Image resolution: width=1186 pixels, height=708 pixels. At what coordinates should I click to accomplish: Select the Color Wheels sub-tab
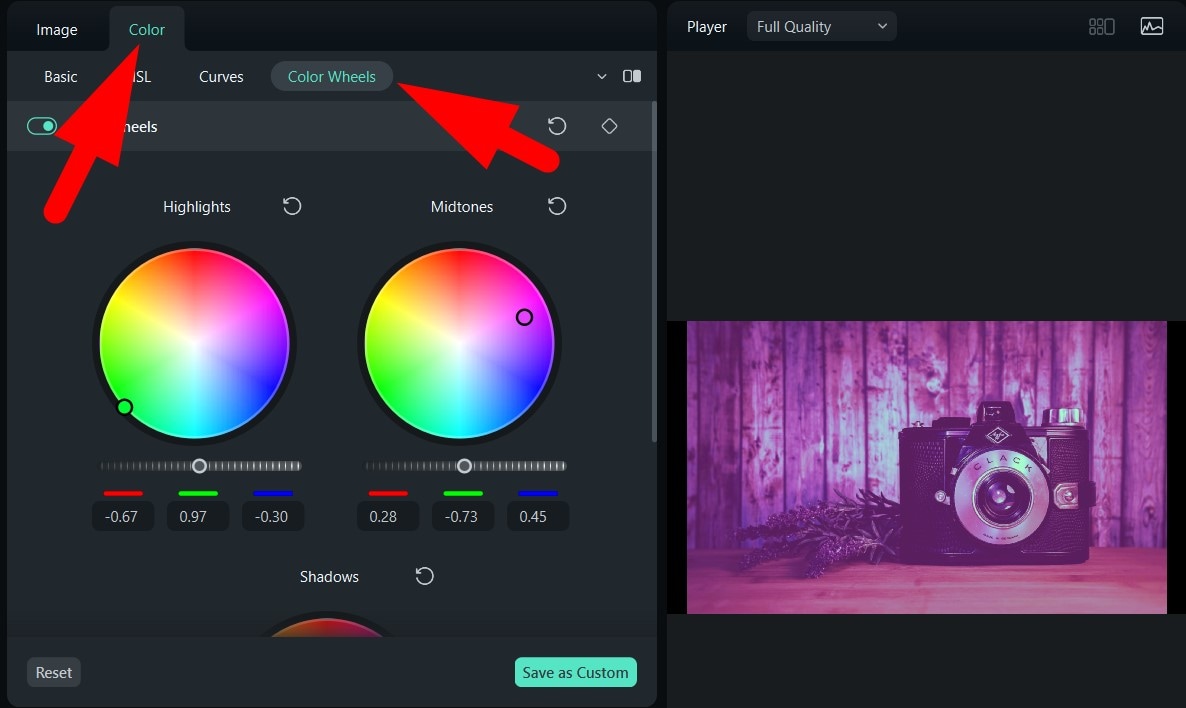coord(331,76)
